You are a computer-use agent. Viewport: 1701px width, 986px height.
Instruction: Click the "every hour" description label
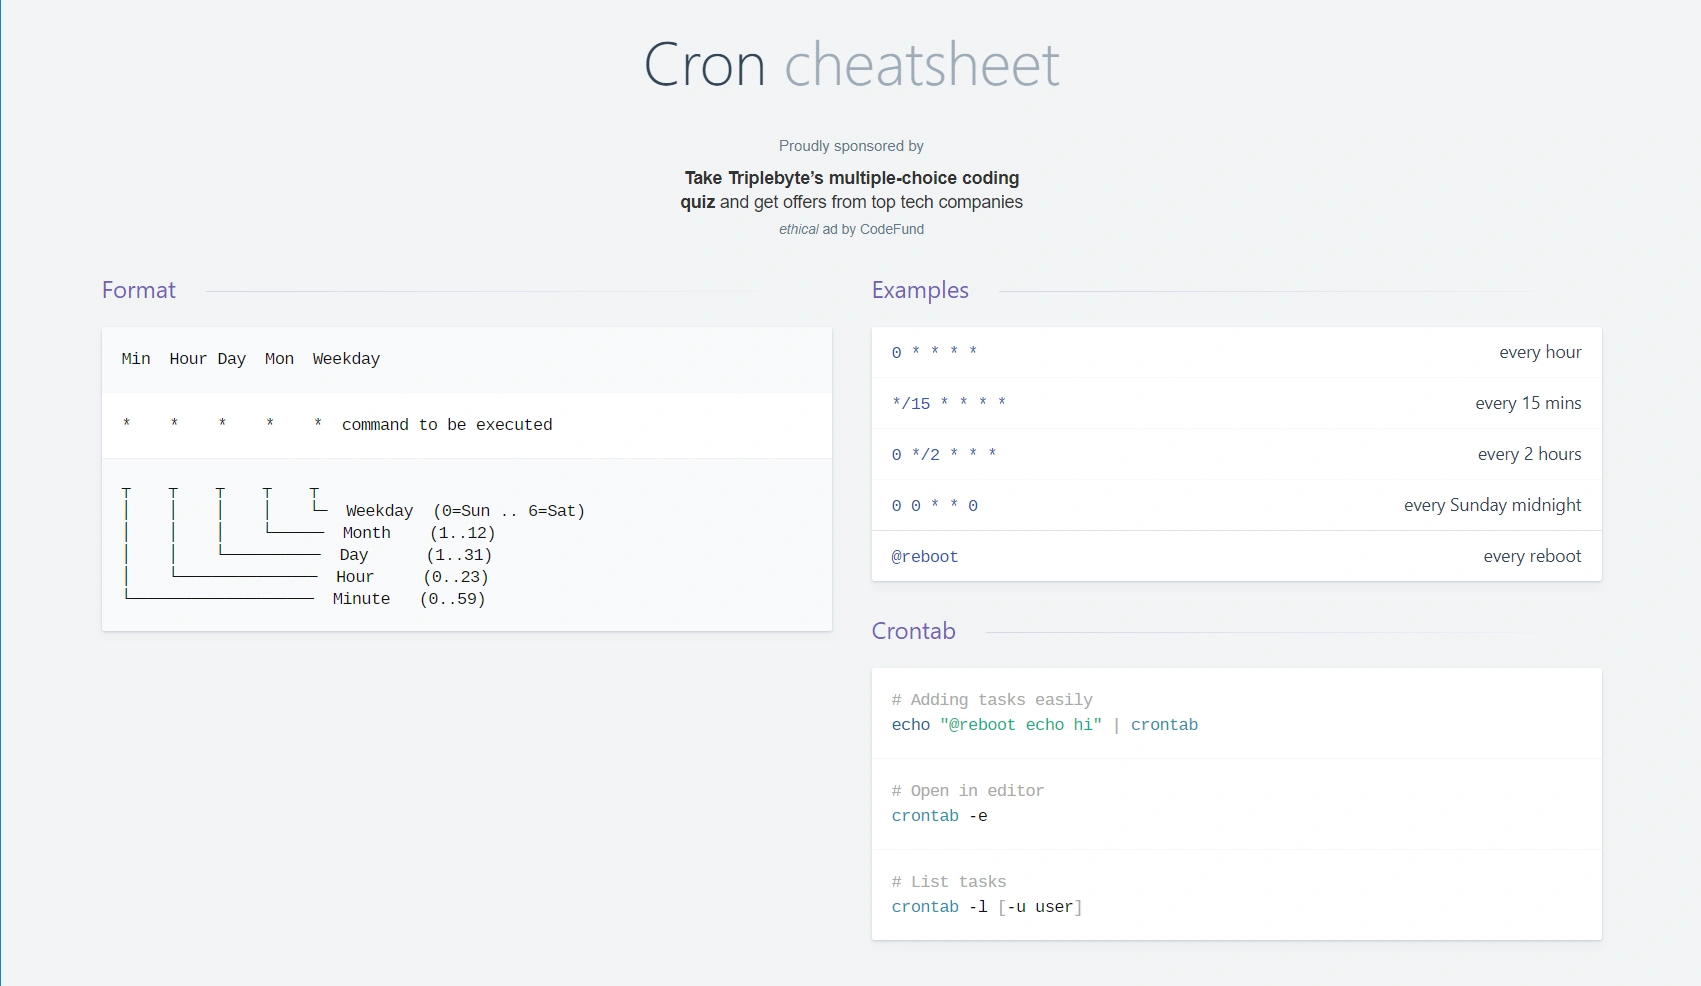(1540, 352)
